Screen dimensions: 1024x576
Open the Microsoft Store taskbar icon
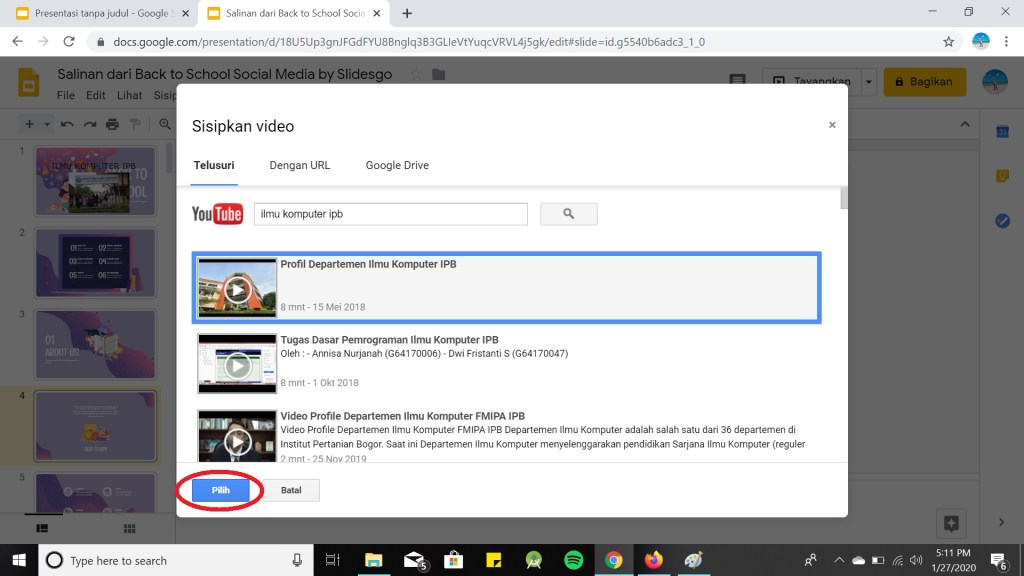click(x=453, y=560)
